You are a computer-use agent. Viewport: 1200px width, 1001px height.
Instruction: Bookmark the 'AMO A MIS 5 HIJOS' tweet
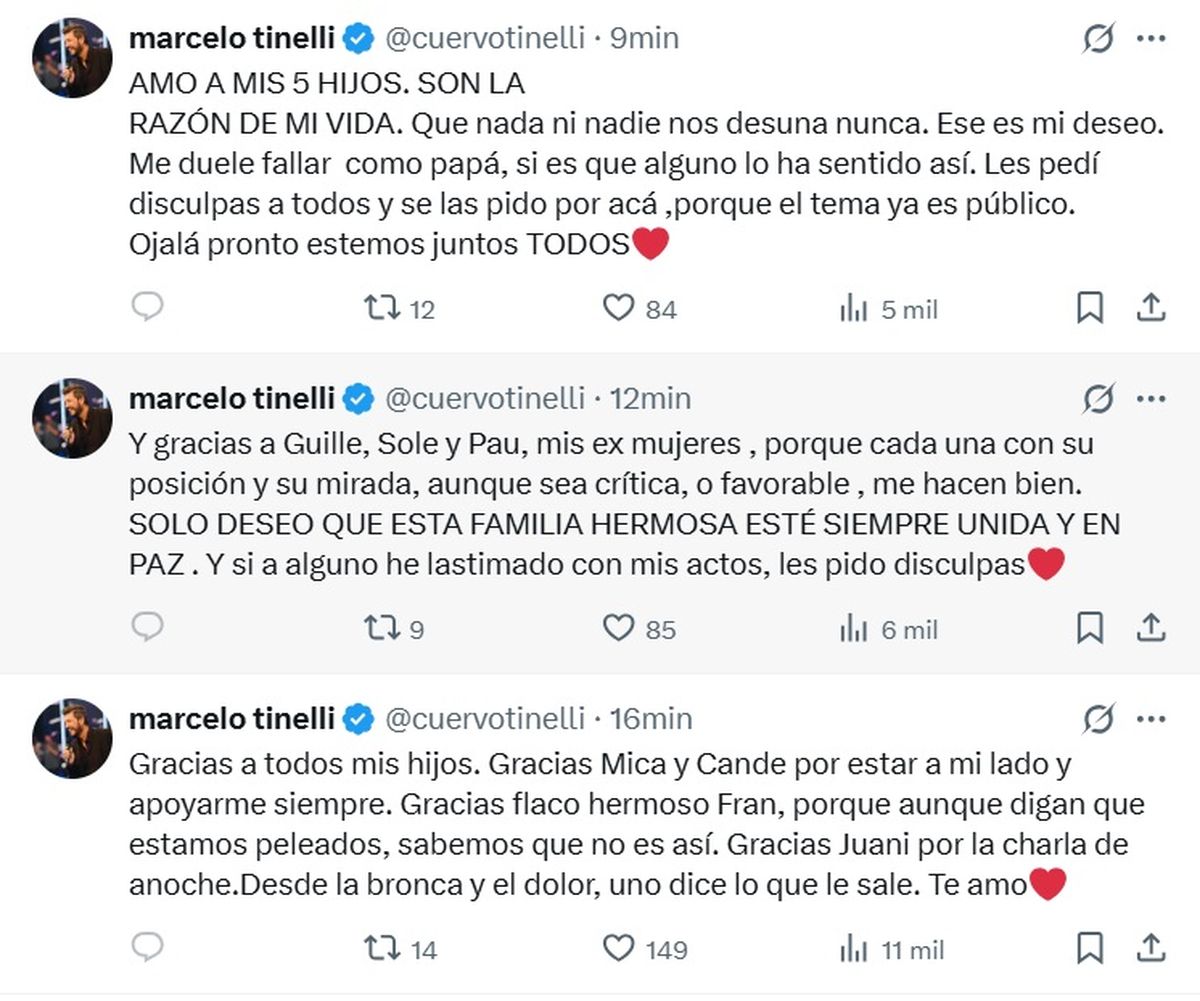(x=1089, y=308)
